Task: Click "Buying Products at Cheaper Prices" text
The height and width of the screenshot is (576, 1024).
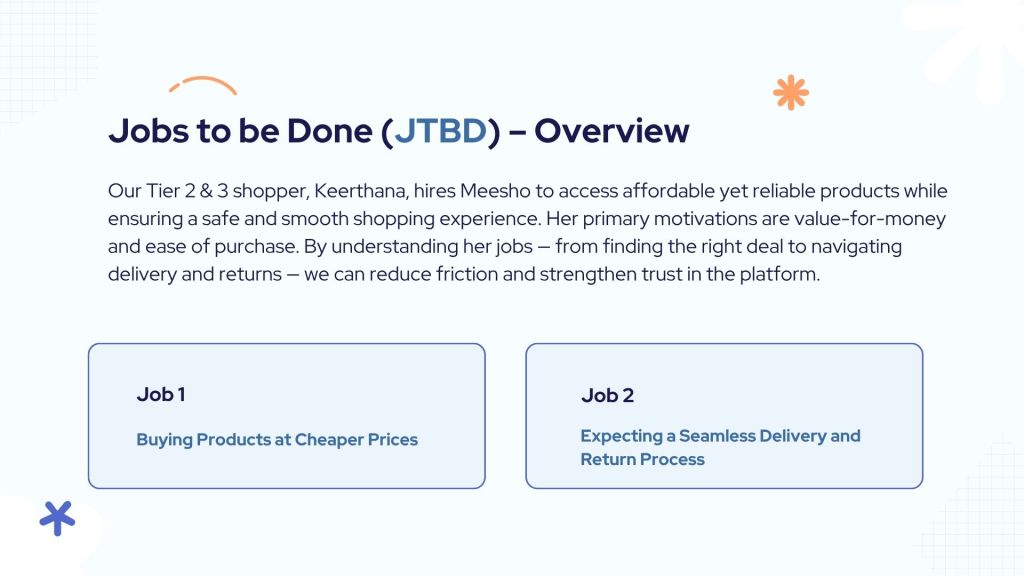Action: coord(277,439)
